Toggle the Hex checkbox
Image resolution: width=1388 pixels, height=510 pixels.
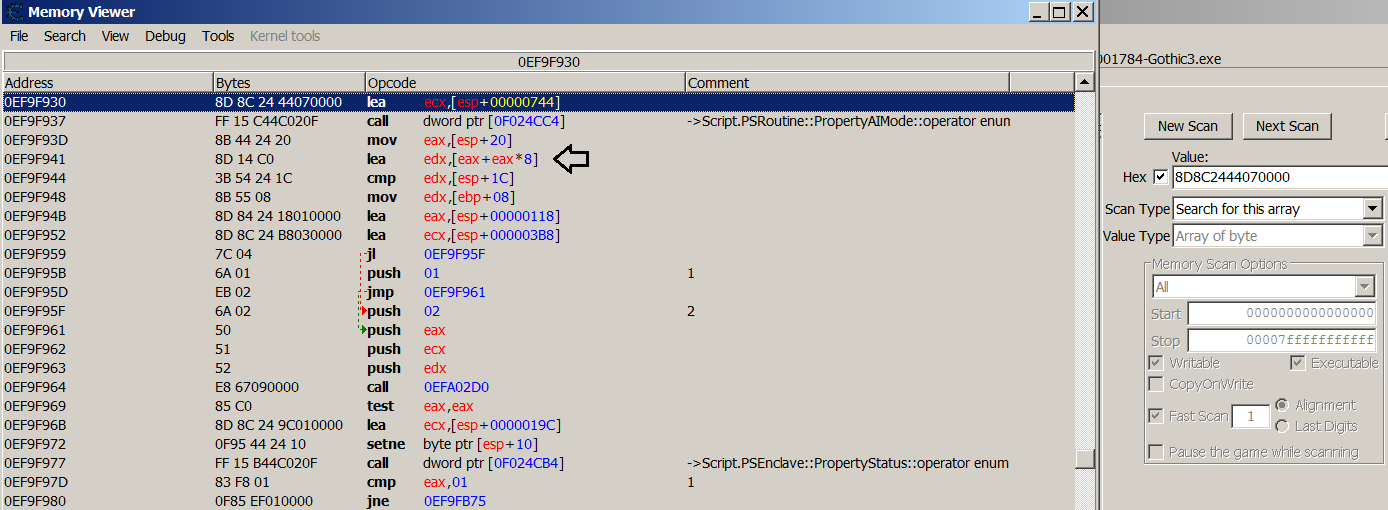[x=1160, y=177]
